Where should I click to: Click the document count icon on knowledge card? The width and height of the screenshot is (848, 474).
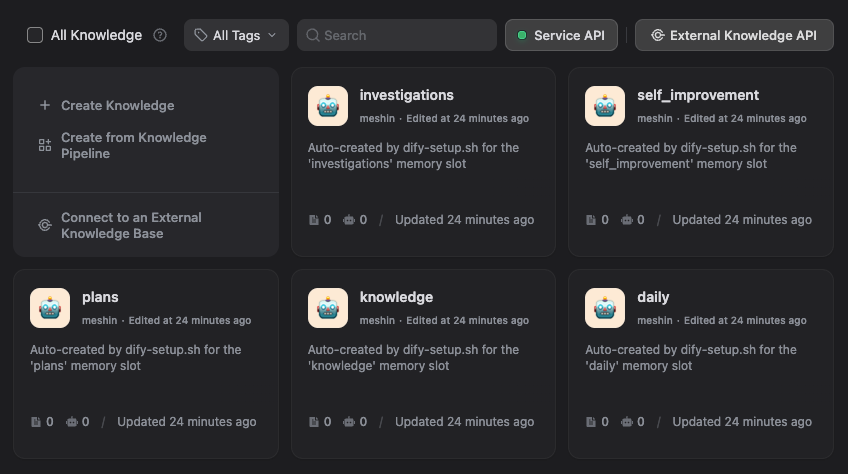[314, 422]
